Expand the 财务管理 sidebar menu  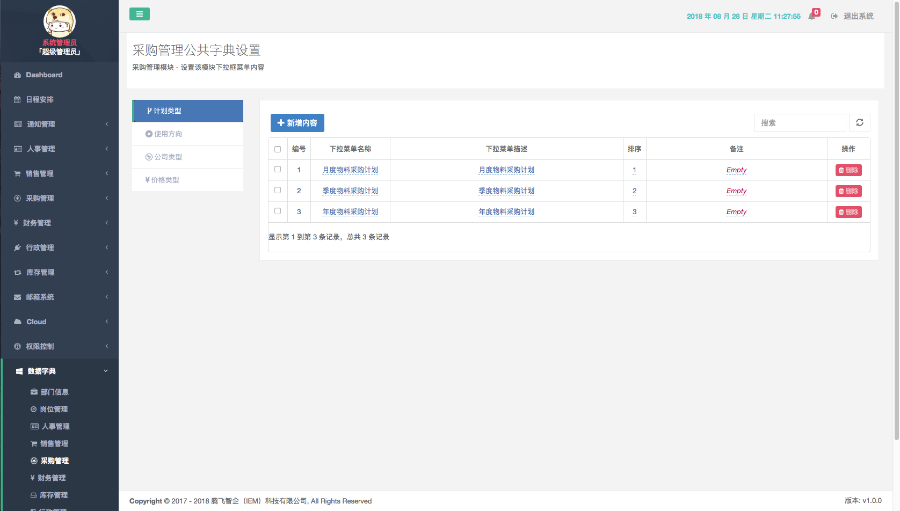59,223
